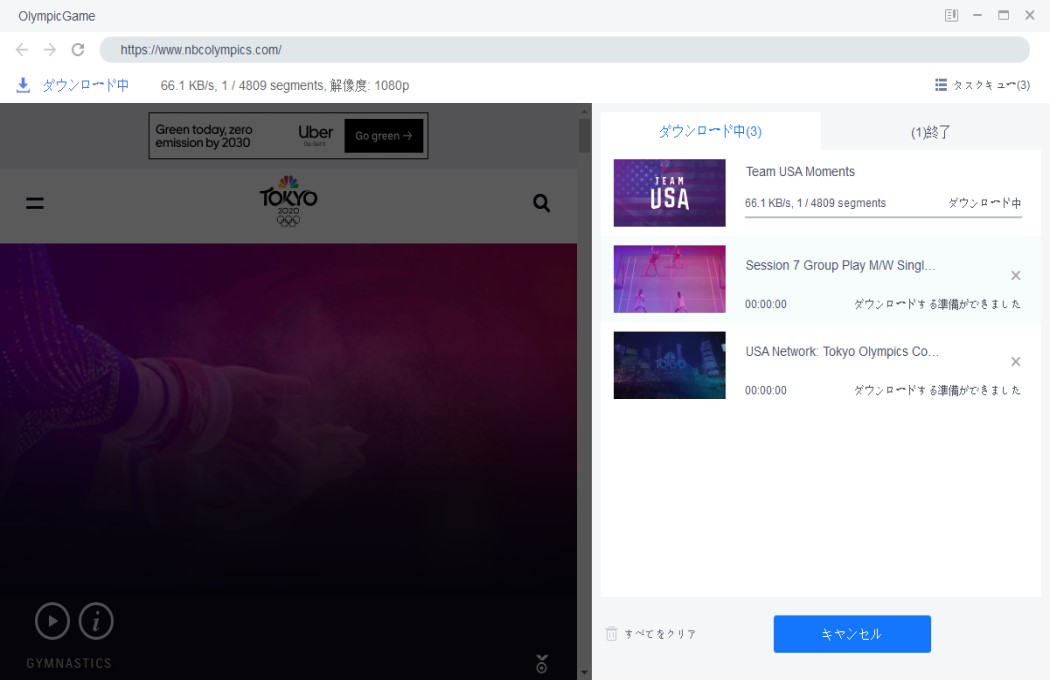Switch to the ダウンロード中(3) tab
This screenshot has height=680, width=1050.
pyautogui.click(x=710, y=132)
